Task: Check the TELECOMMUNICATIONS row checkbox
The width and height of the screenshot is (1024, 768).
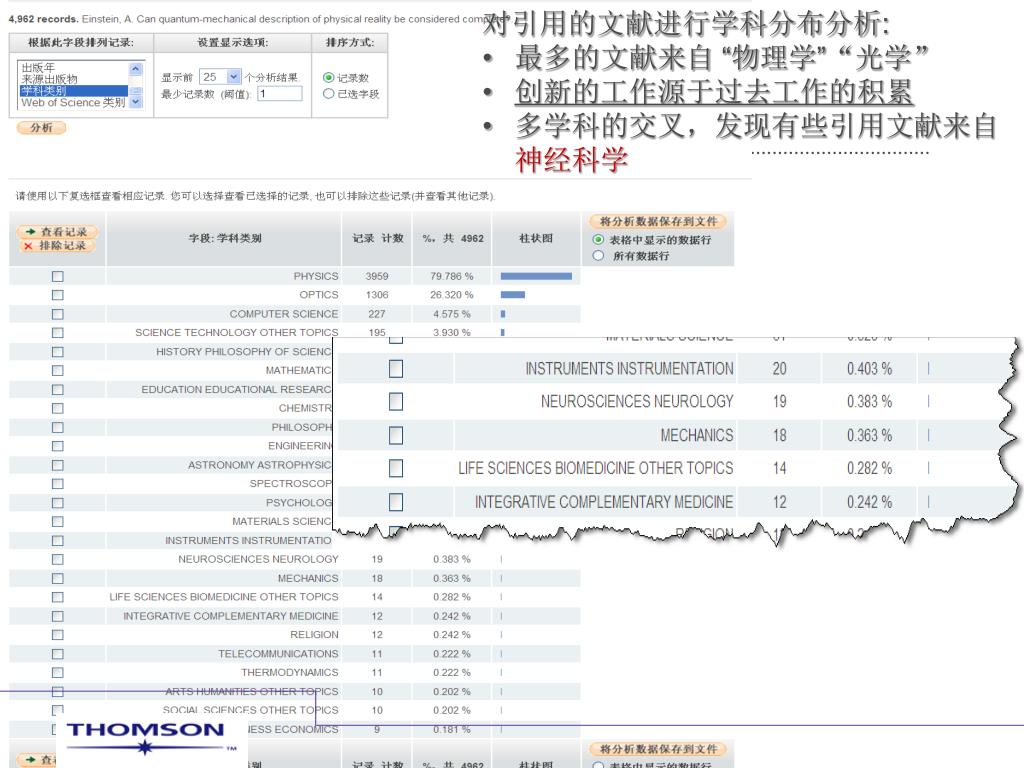Action: (57, 654)
